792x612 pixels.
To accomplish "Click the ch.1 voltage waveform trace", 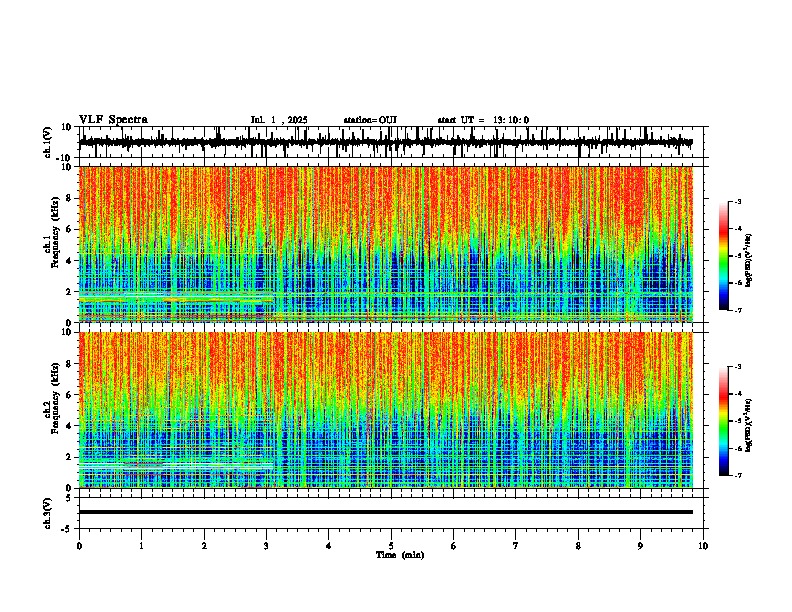I will (386, 142).
